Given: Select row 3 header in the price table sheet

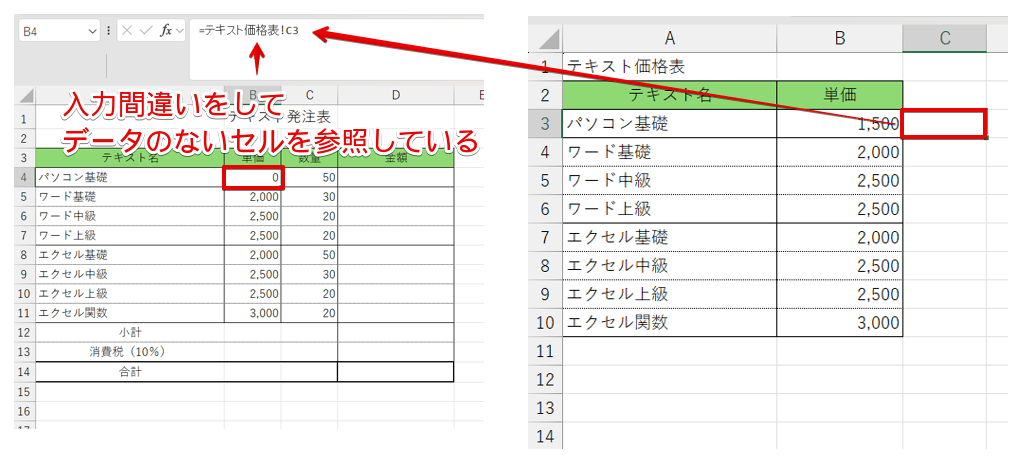Looking at the screenshot, I should pyautogui.click(x=545, y=123).
